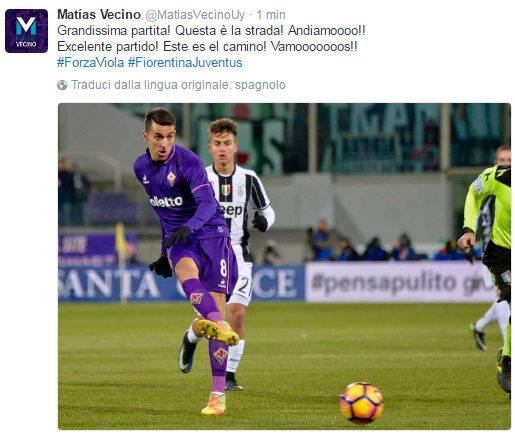Image resolution: width=515 pixels, height=439 pixels.
Task: Click the raised yellow football boot
Action: click(x=218, y=332)
